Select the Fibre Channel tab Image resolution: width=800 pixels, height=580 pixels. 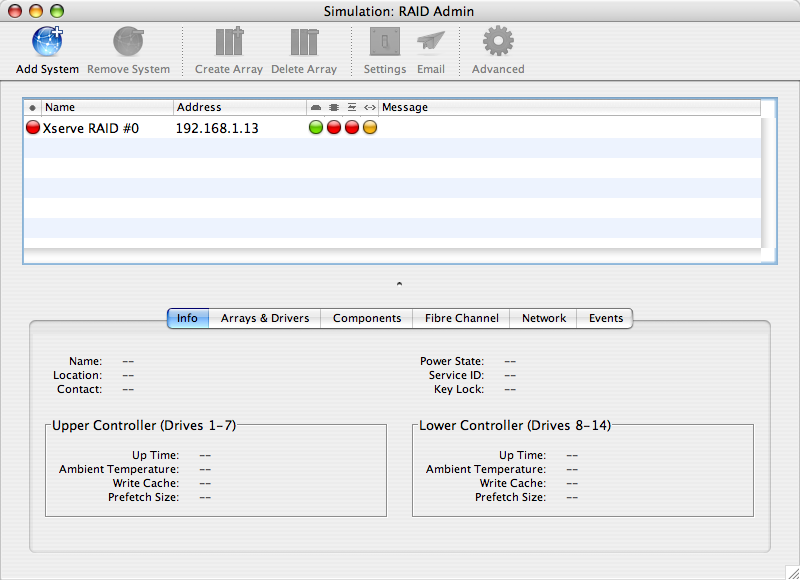tap(461, 318)
